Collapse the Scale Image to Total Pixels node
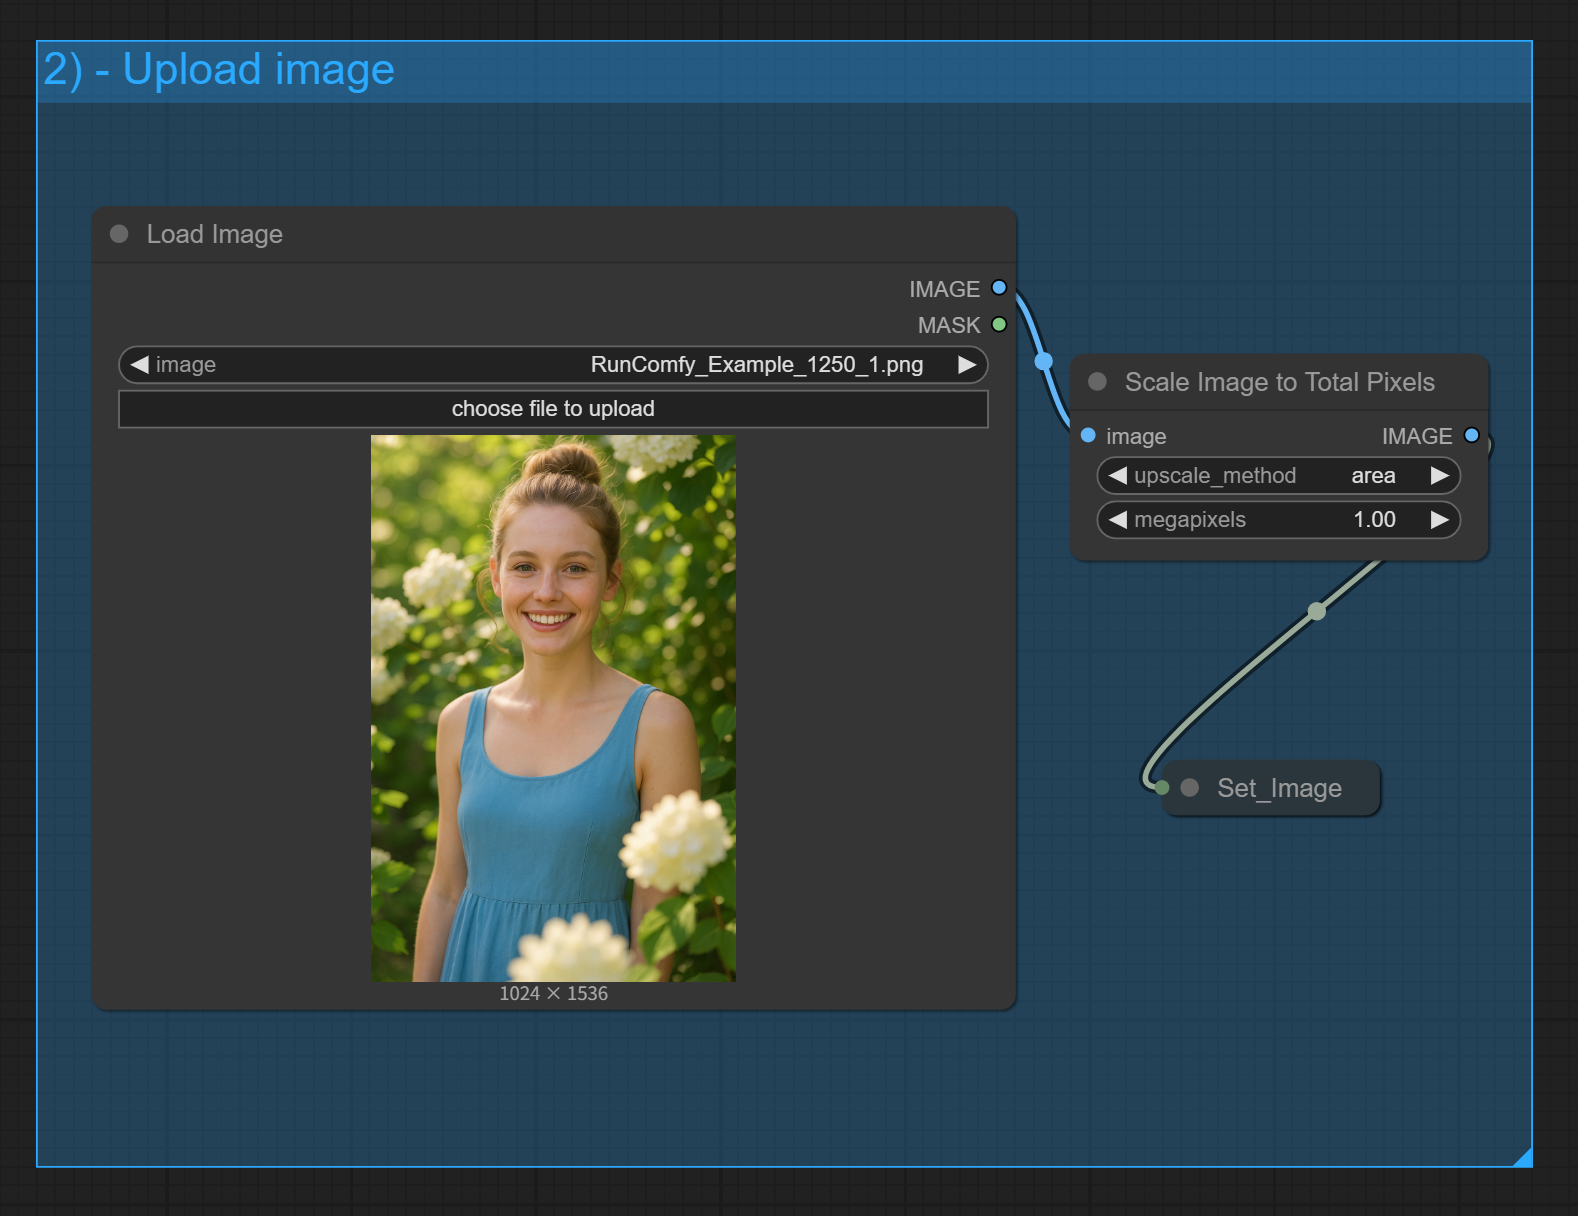This screenshot has height=1216, width=1578. pos(1097,382)
